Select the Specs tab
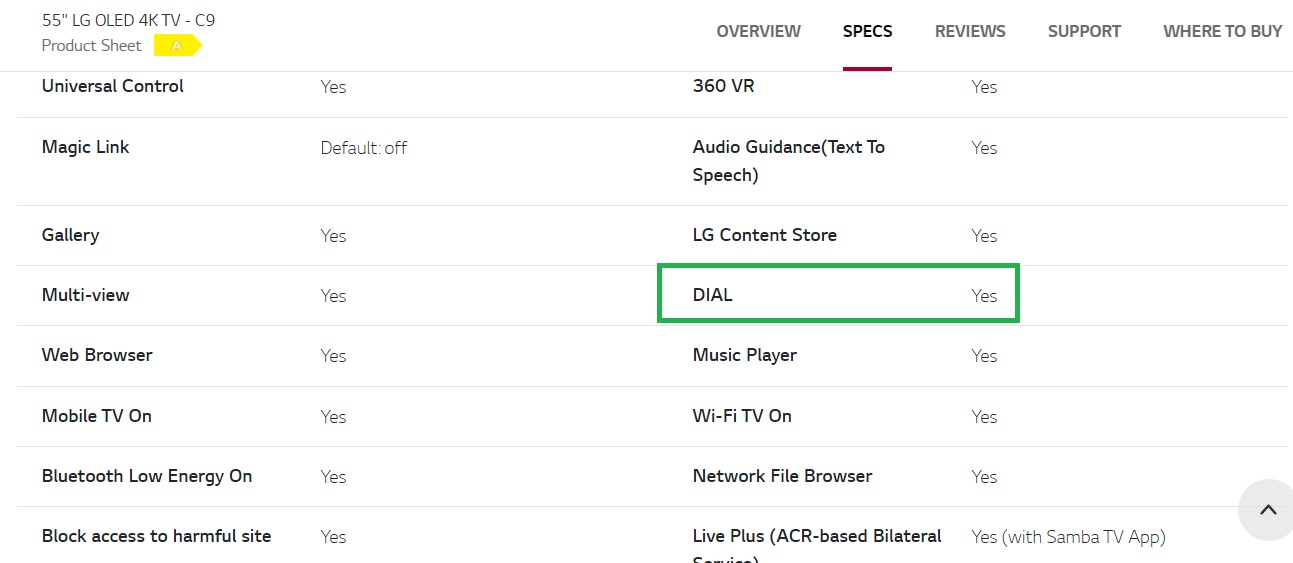This screenshot has width=1293, height=563. (867, 31)
